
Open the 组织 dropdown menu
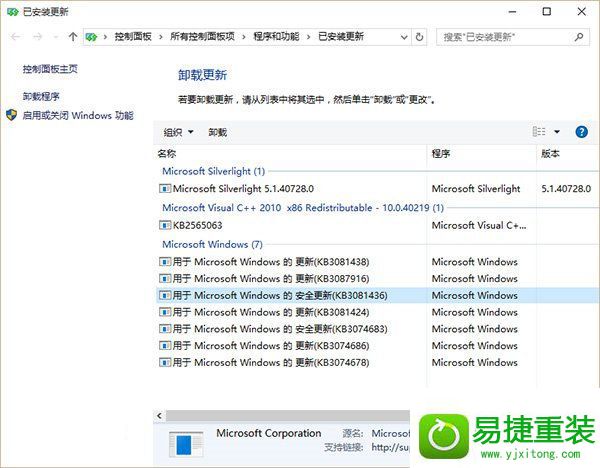pyautogui.click(x=178, y=132)
